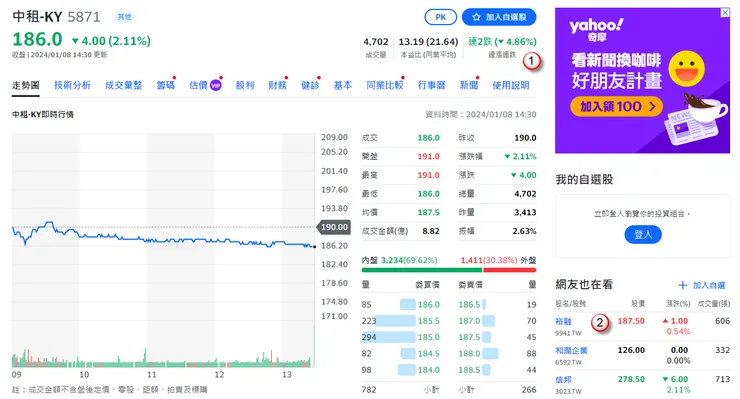View the 新聞 tab
The image size is (740, 399).
[469, 85]
